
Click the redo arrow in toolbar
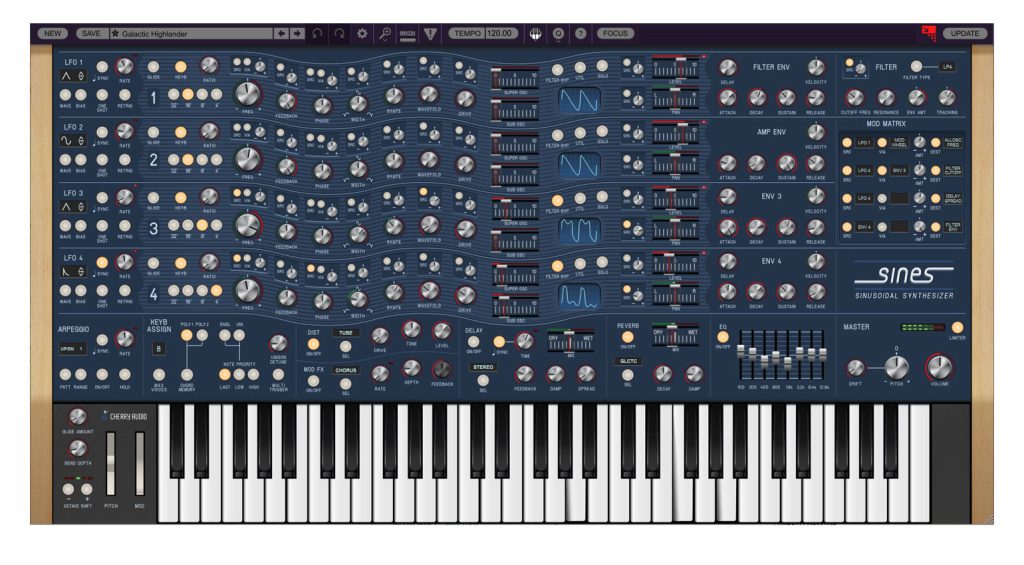(x=340, y=33)
